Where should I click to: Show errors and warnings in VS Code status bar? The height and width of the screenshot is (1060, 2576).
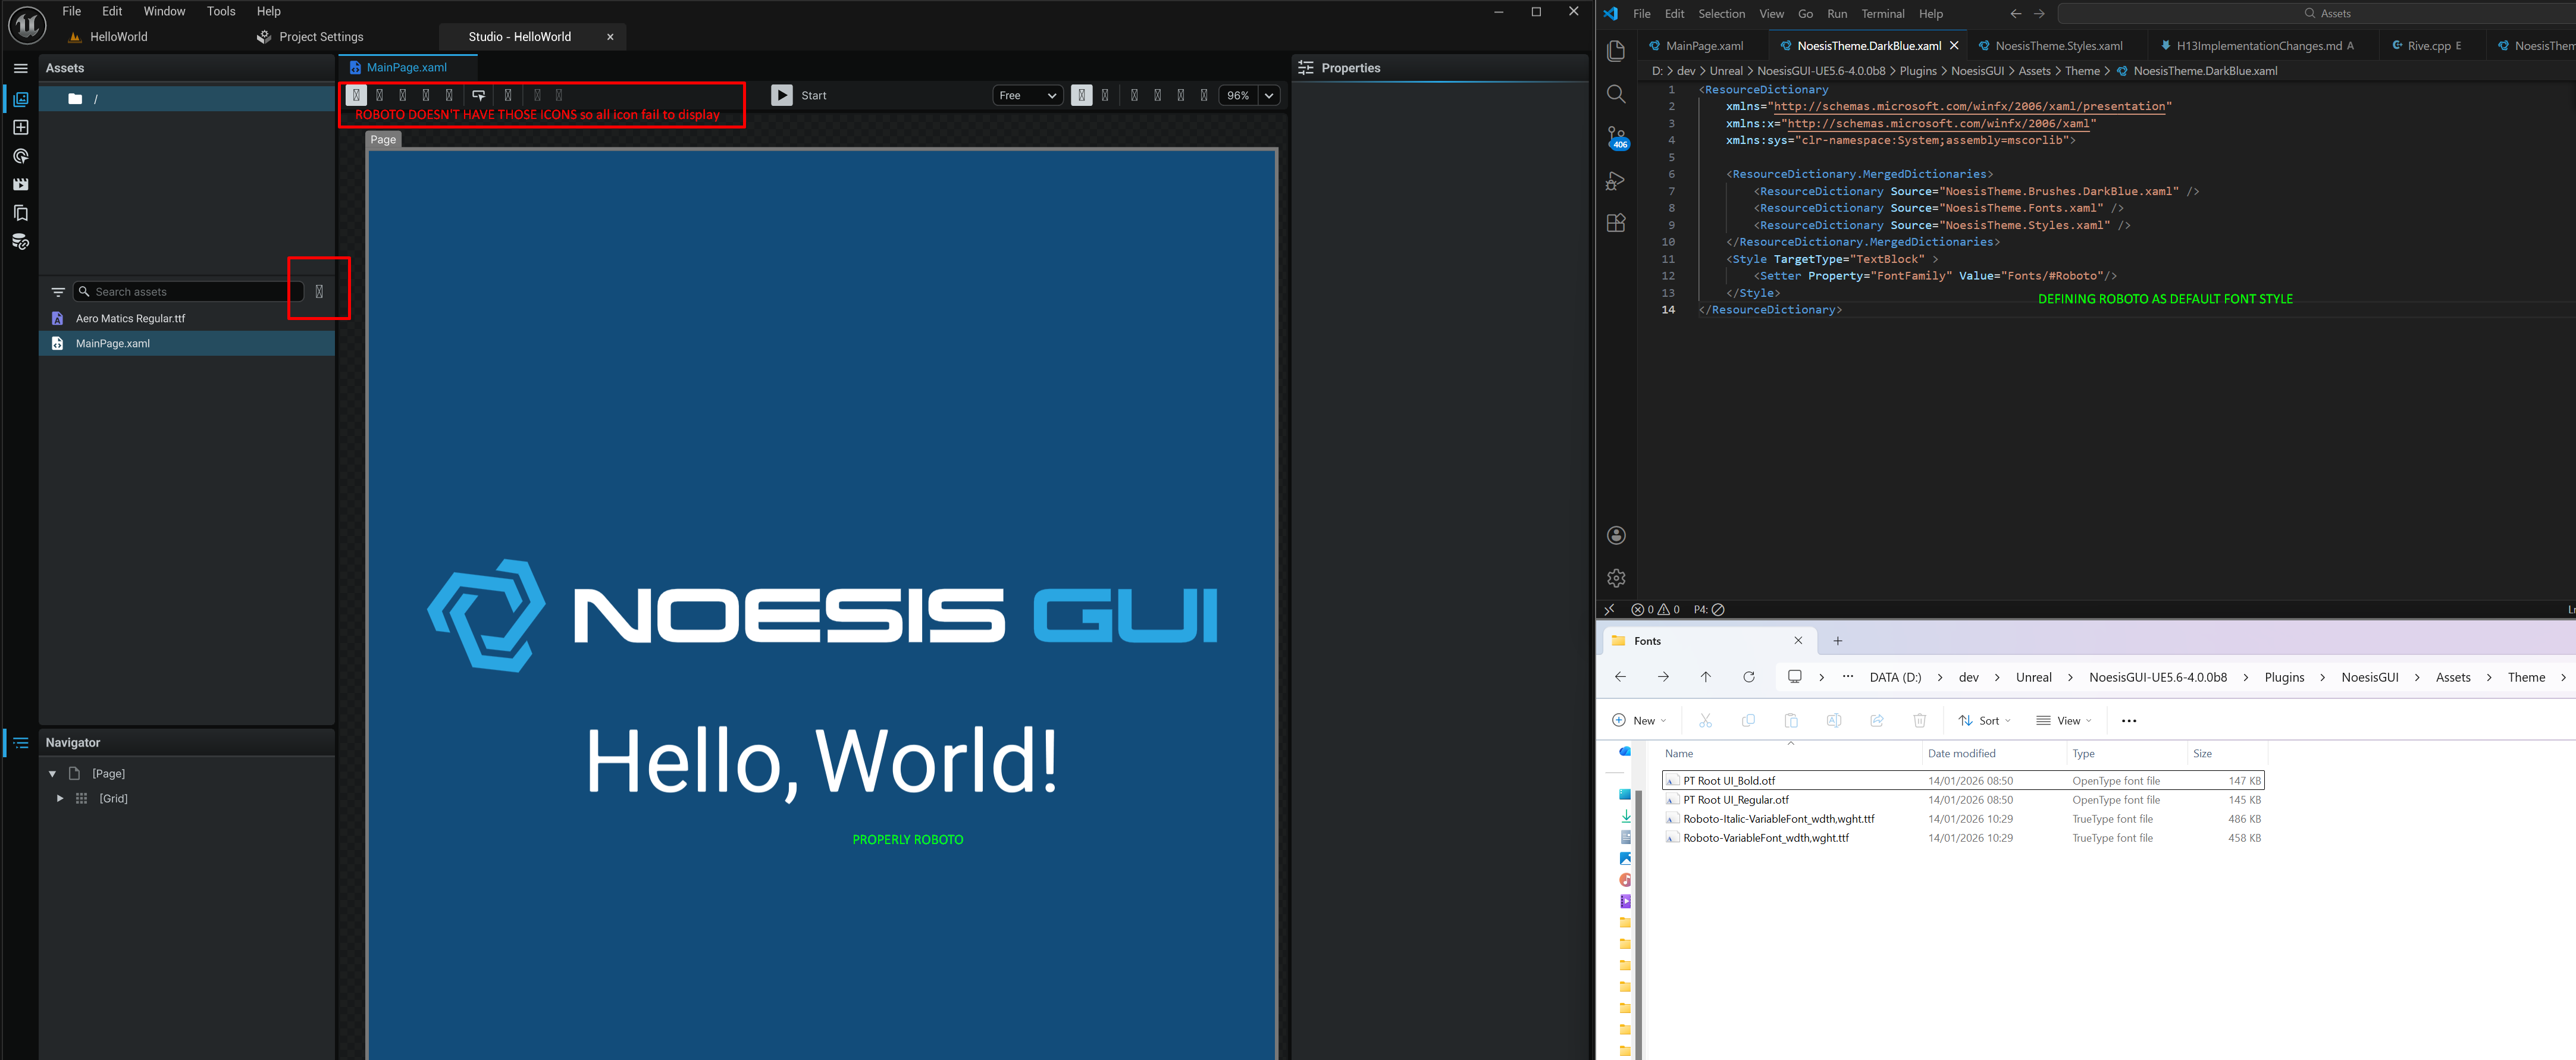click(1655, 609)
